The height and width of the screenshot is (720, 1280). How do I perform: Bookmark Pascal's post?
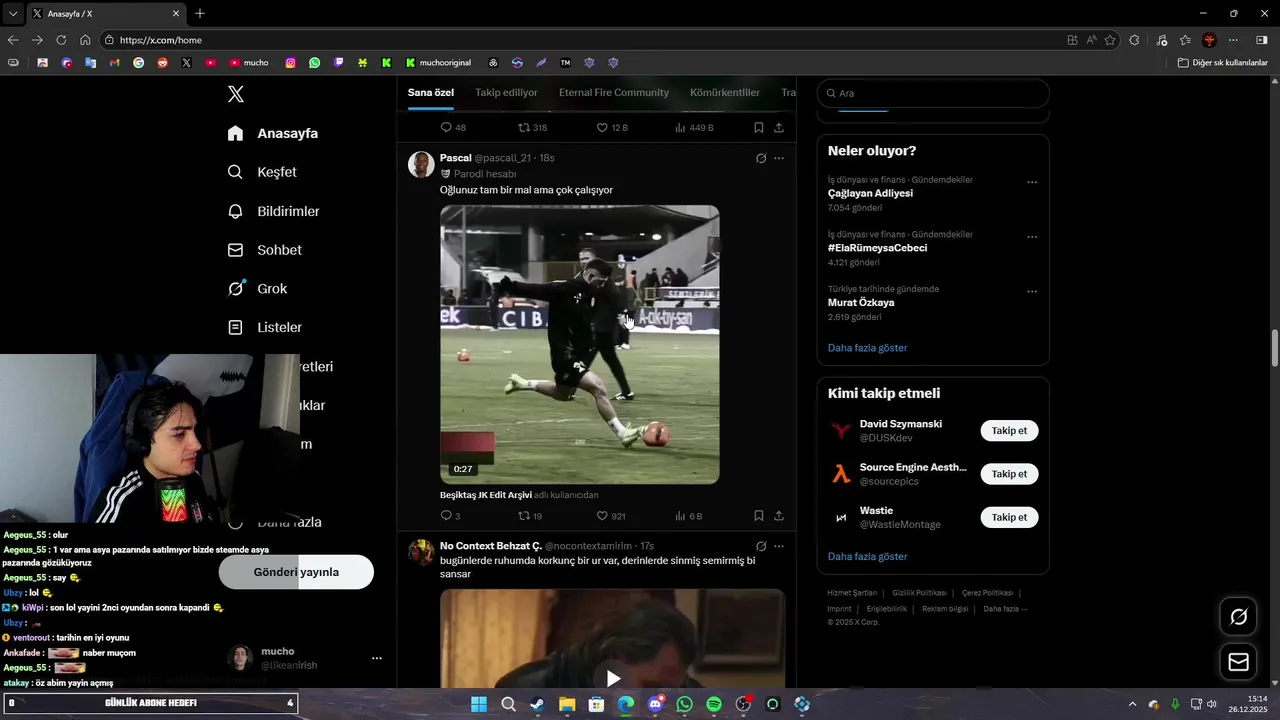(x=759, y=516)
